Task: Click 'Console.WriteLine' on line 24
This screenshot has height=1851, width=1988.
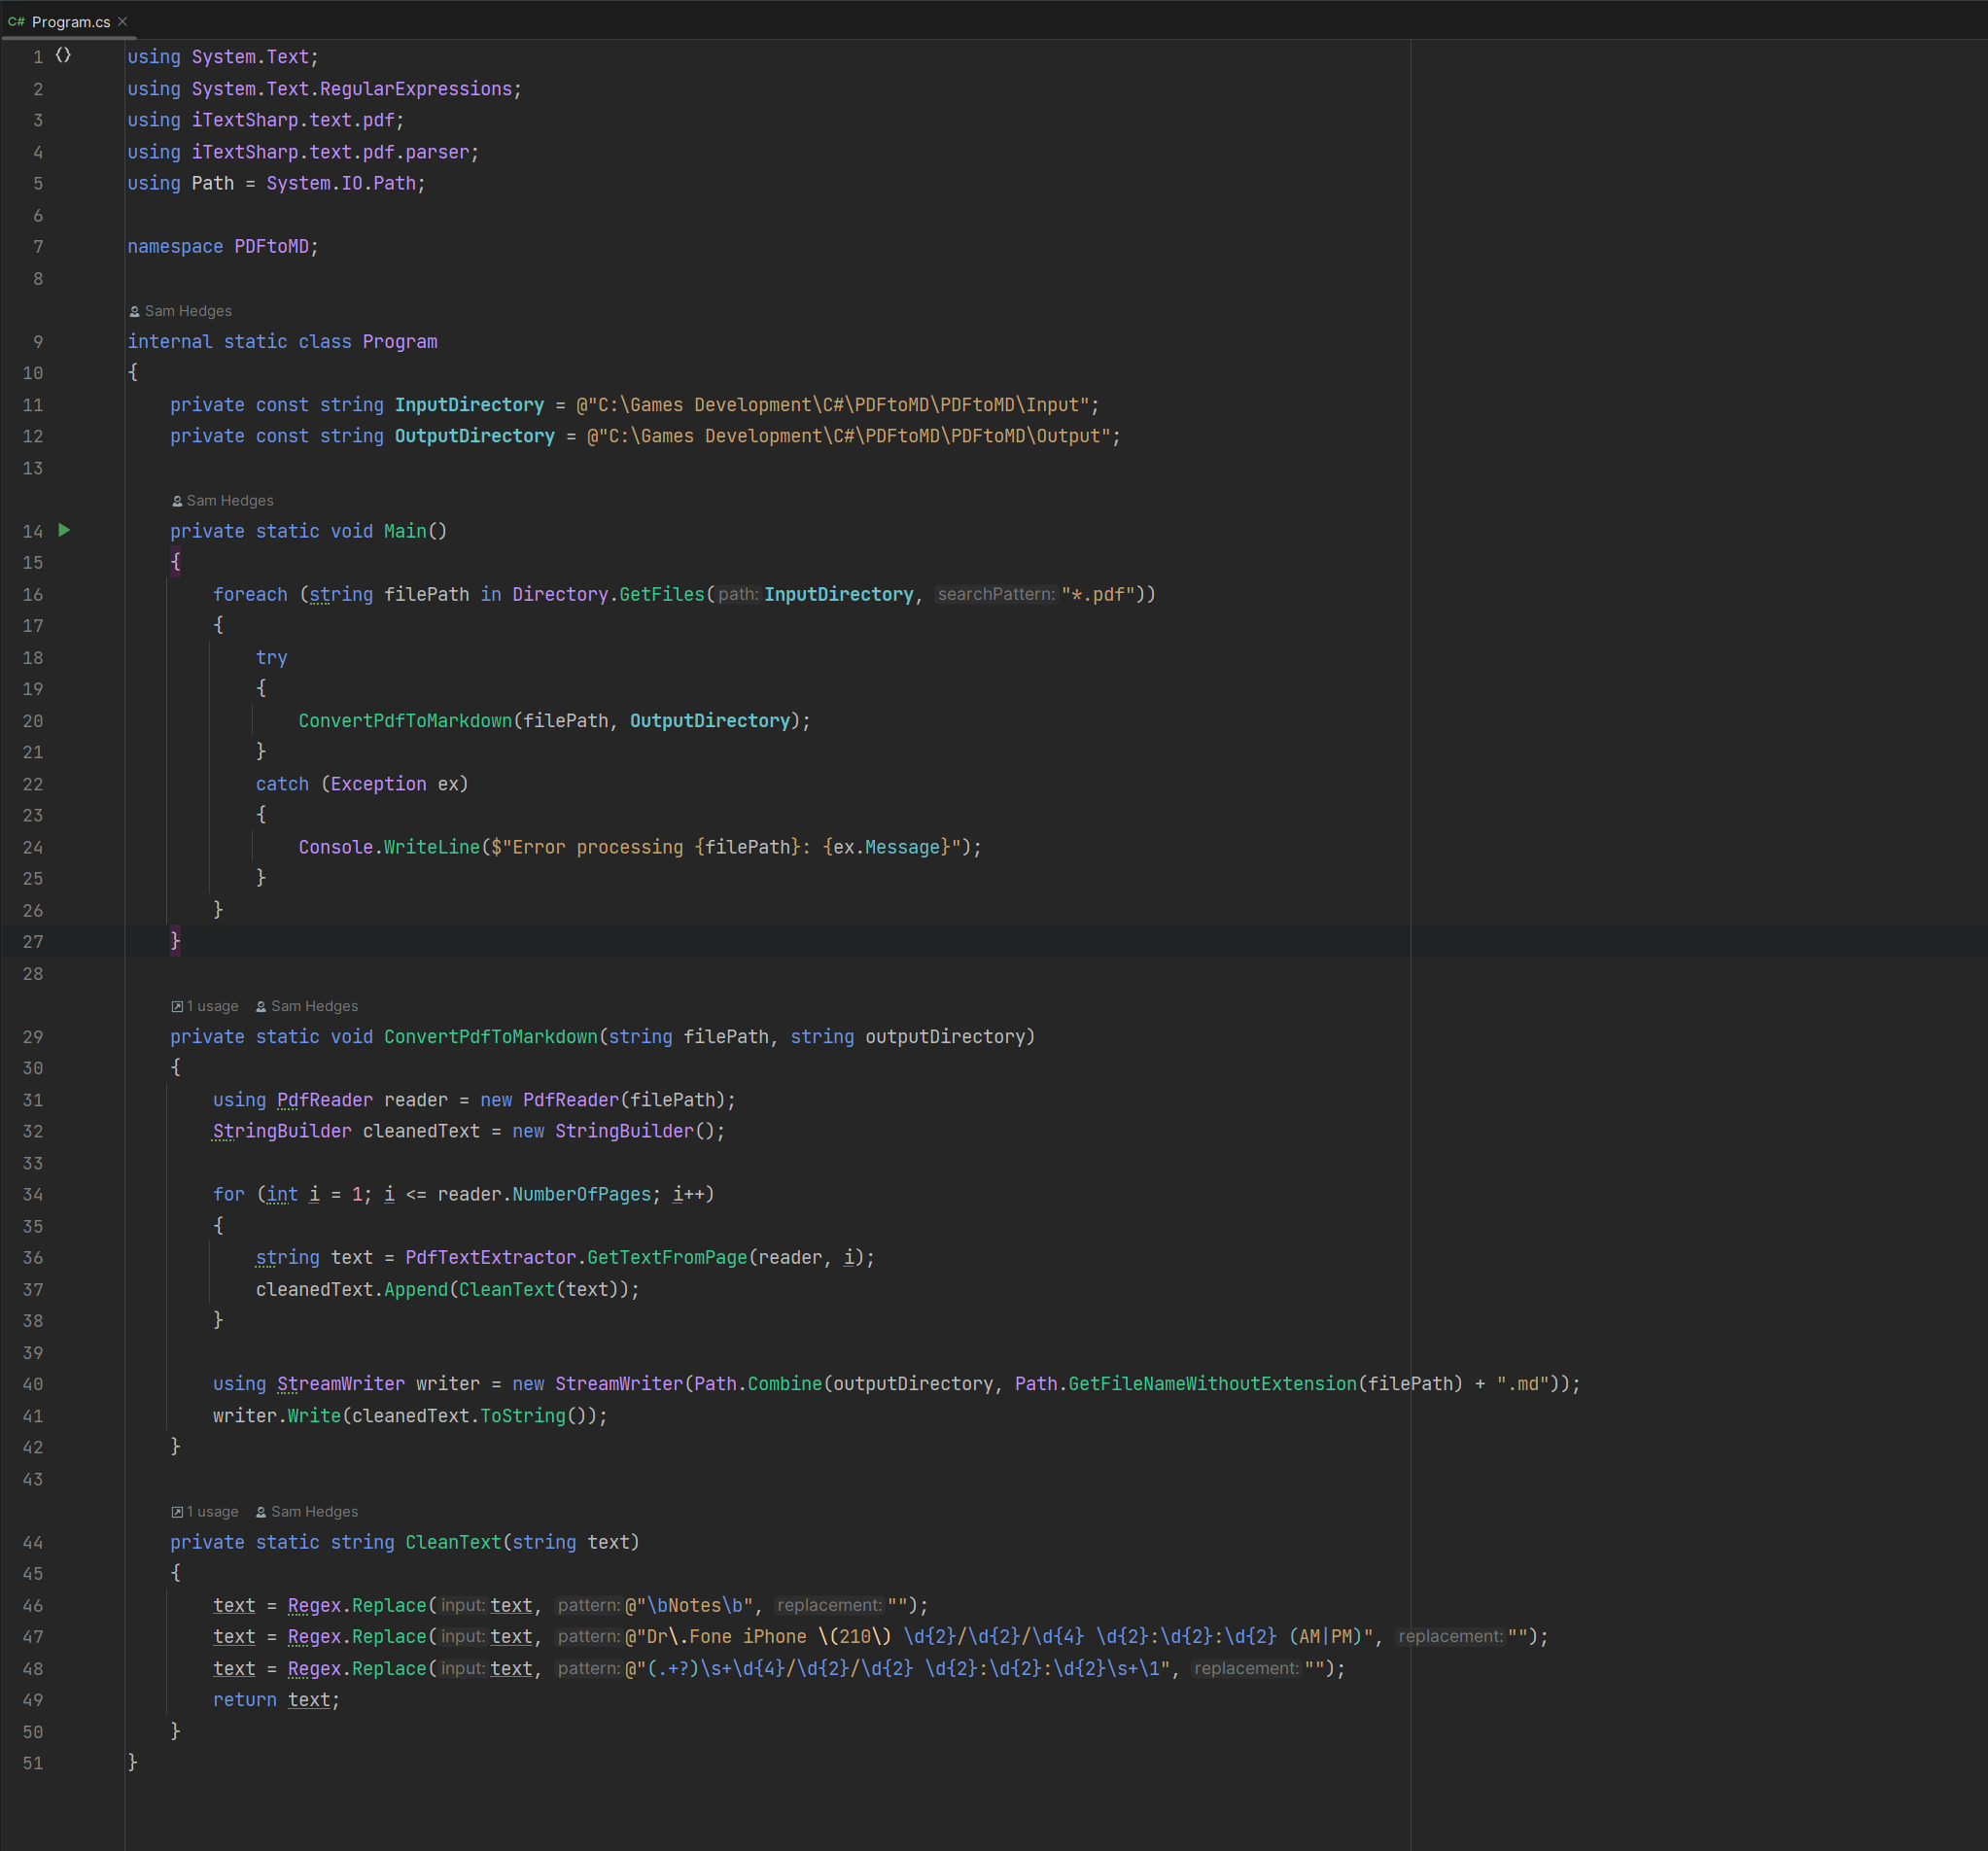Action: tap(389, 847)
